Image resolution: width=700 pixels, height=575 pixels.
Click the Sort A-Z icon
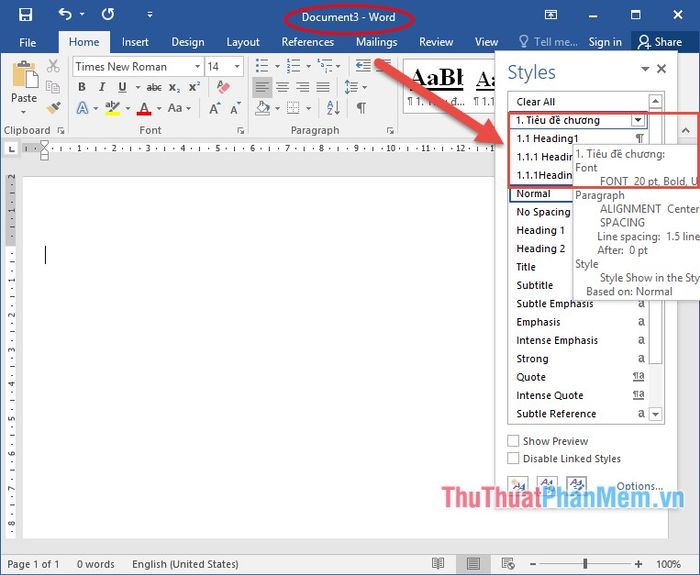[333, 108]
